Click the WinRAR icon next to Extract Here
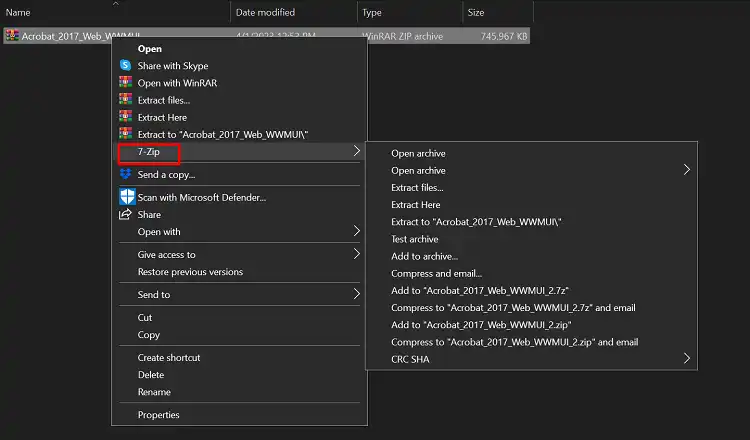The height and width of the screenshot is (440, 750). click(x=125, y=117)
